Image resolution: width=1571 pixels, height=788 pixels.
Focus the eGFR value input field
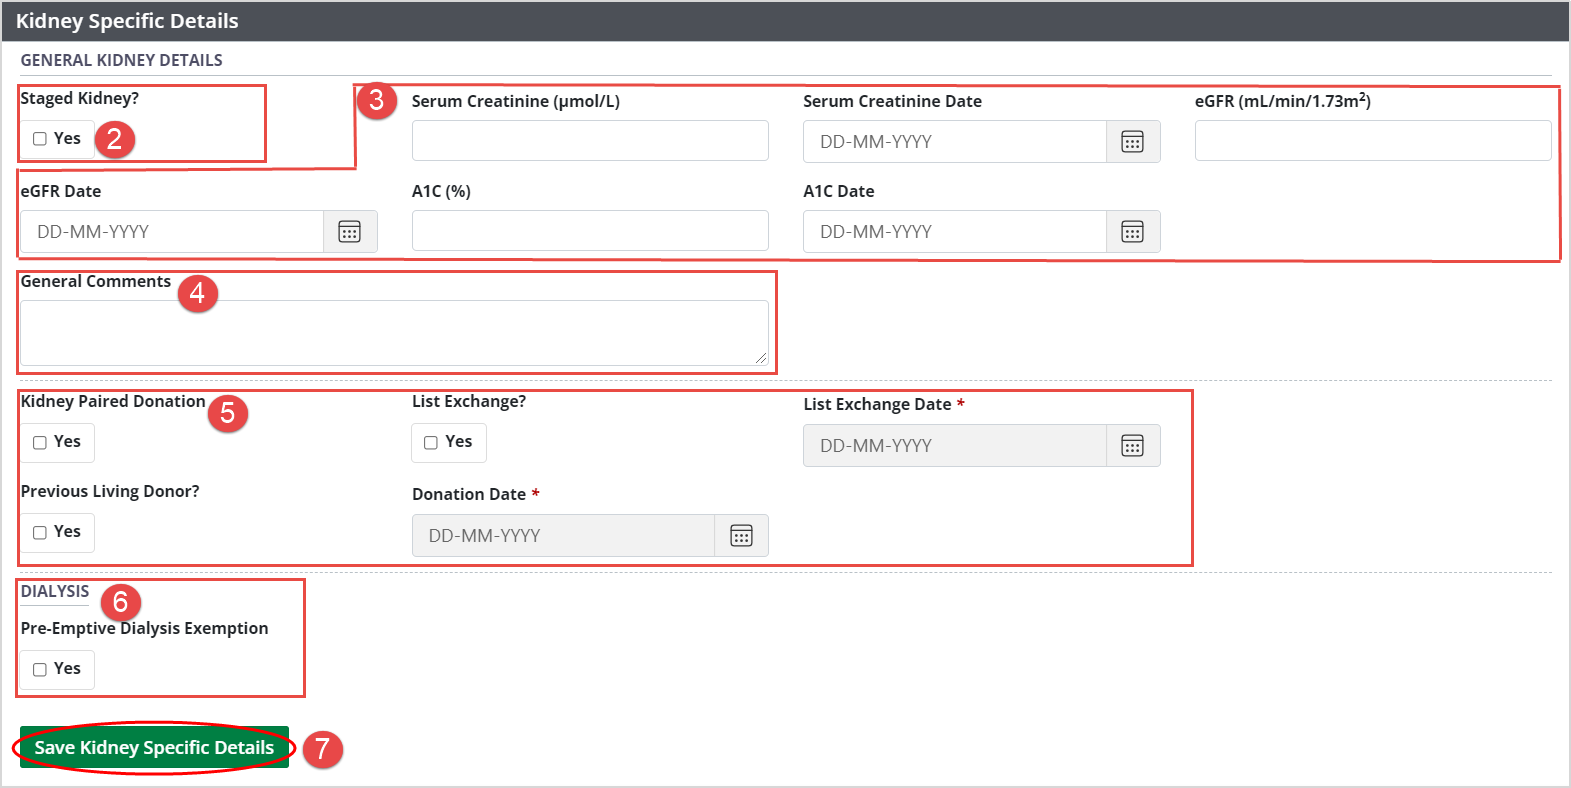[x=1373, y=141]
